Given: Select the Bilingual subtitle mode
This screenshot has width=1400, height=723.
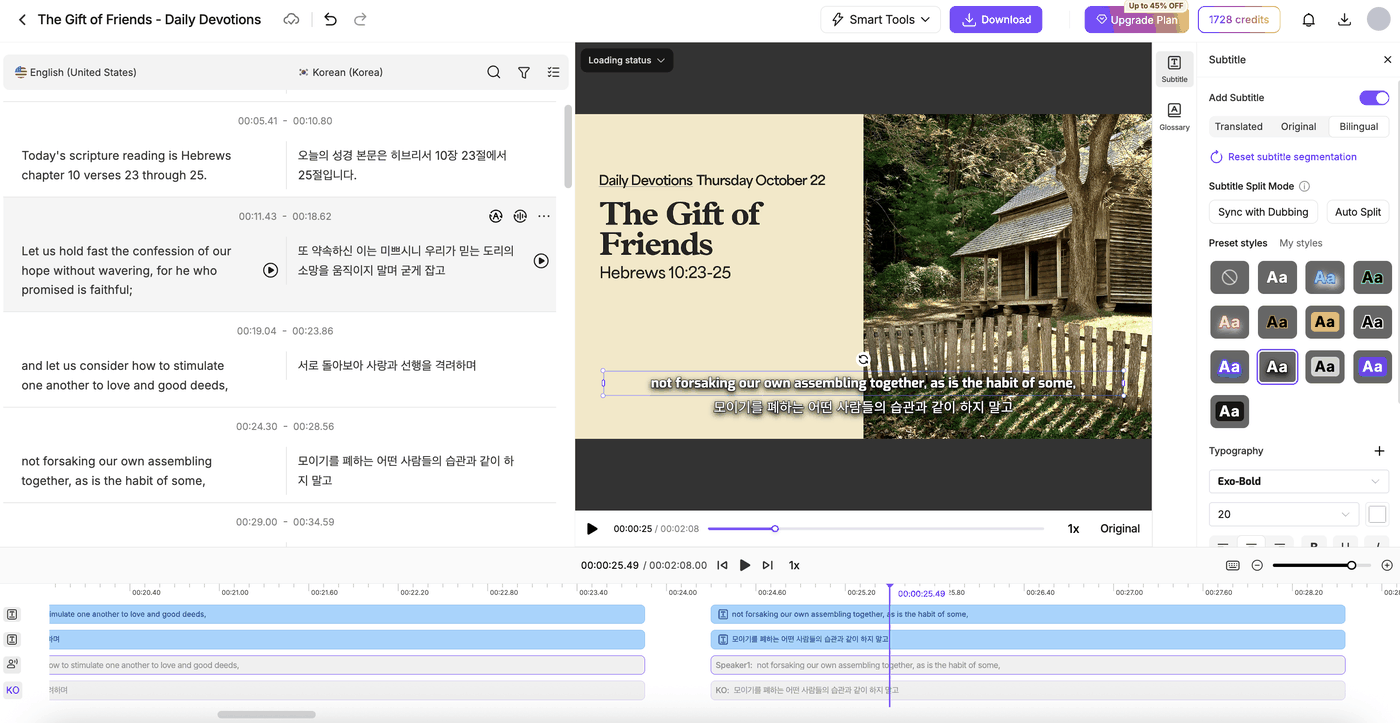Looking at the screenshot, I should 1358,127.
